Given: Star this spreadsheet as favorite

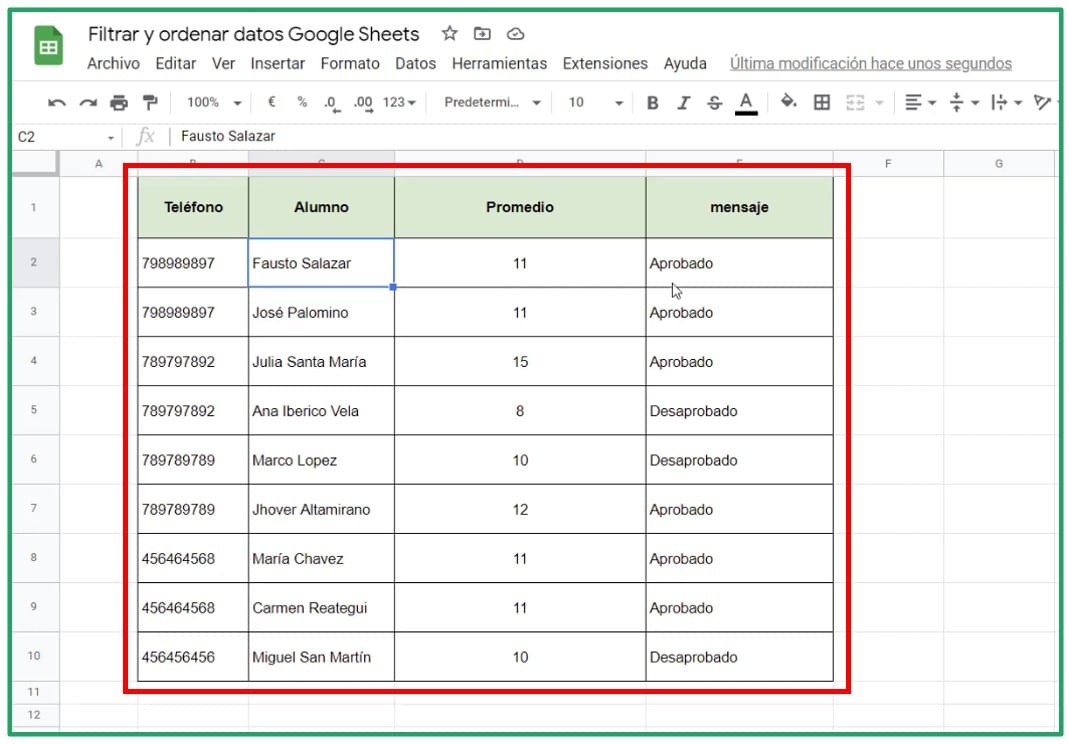Looking at the screenshot, I should click(449, 33).
